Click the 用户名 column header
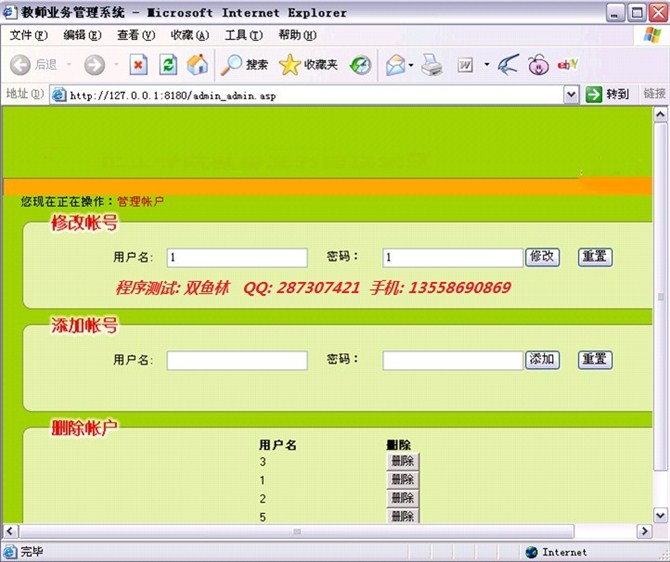 (278, 445)
